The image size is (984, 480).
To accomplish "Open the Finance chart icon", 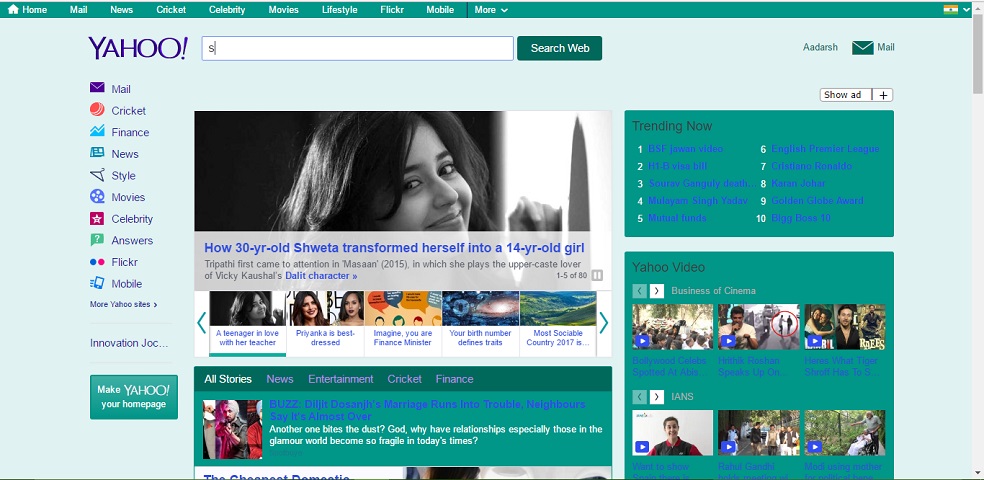I will click(x=97, y=131).
